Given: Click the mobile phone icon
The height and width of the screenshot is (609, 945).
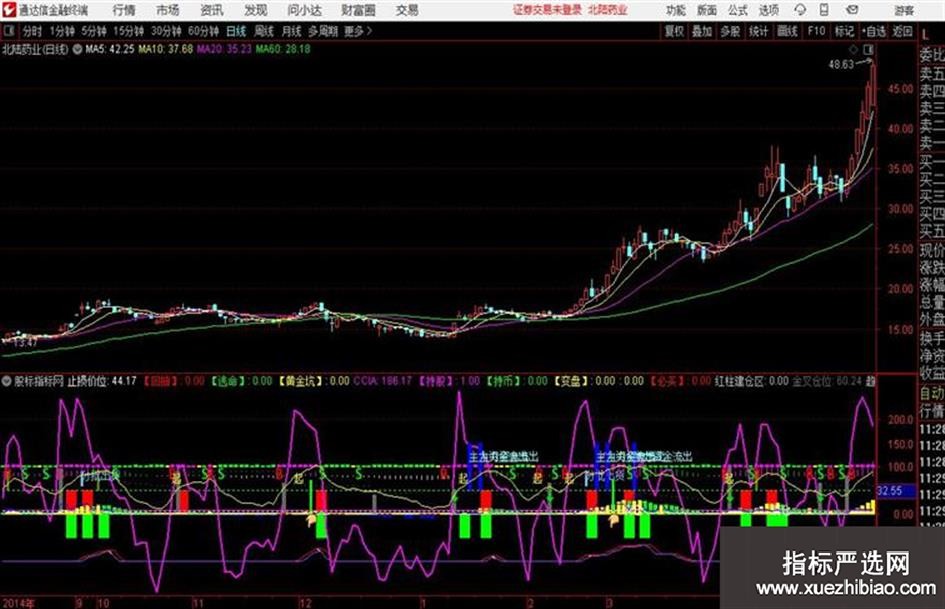Looking at the screenshot, I should click(x=824, y=10).
